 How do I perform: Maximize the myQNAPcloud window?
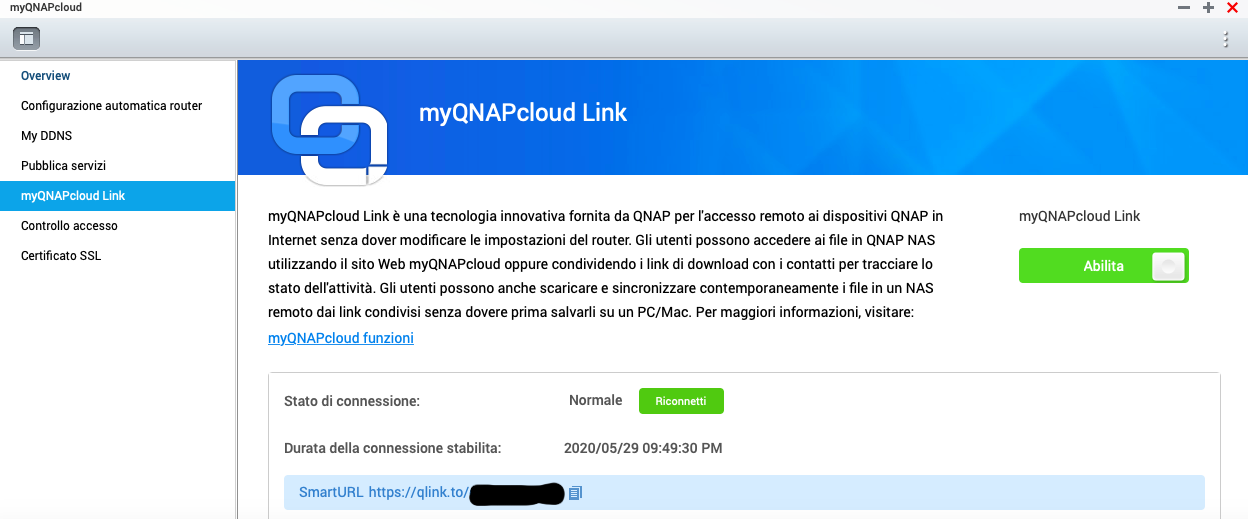coord(1208,8)
